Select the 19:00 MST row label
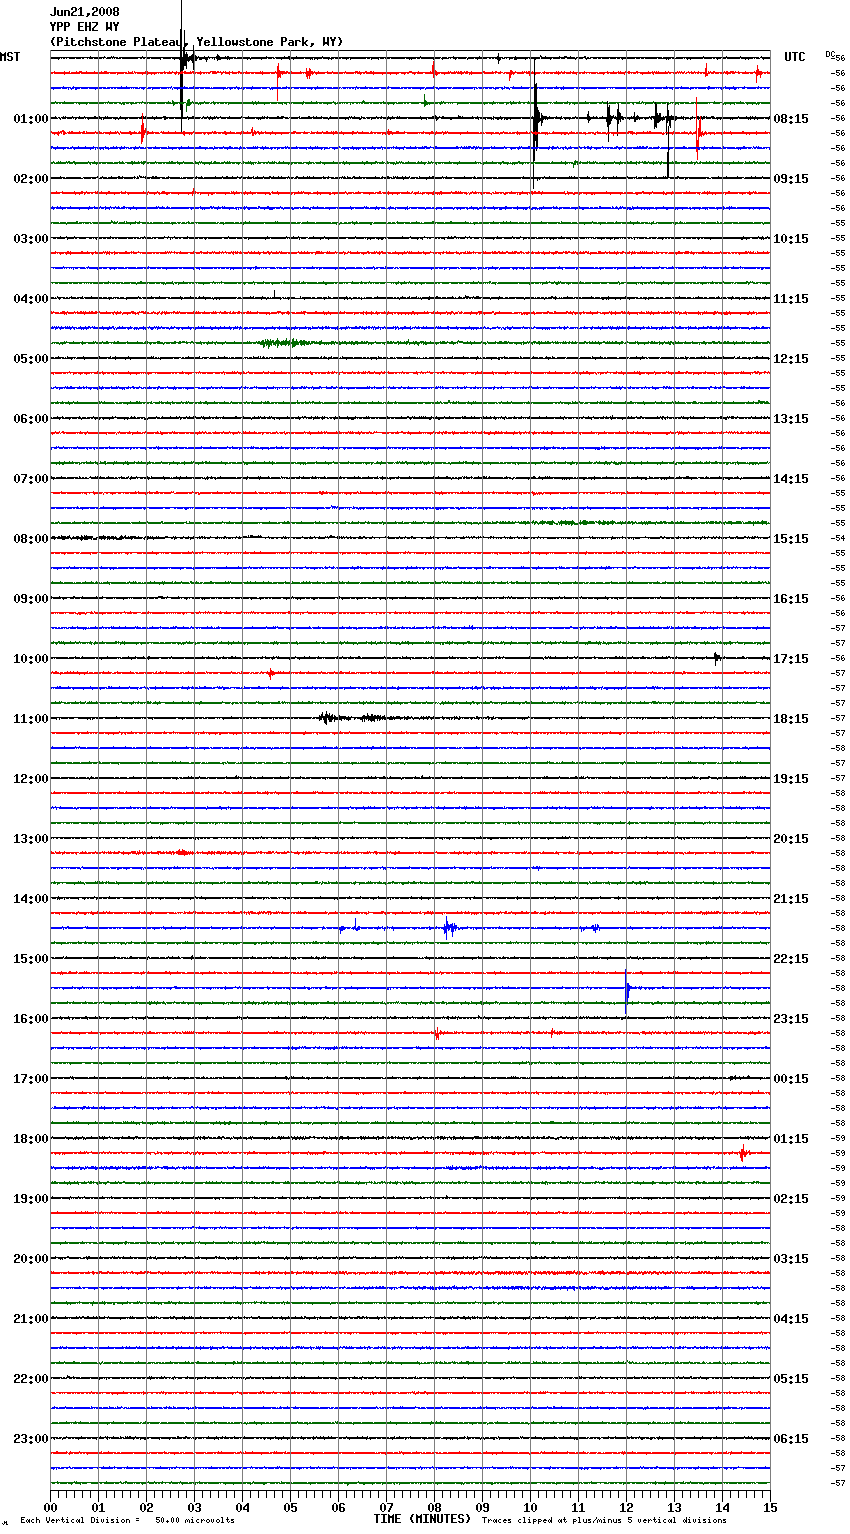This screenshot has height=1534, width=850. pyautogui.click(x=31, y=1198)
